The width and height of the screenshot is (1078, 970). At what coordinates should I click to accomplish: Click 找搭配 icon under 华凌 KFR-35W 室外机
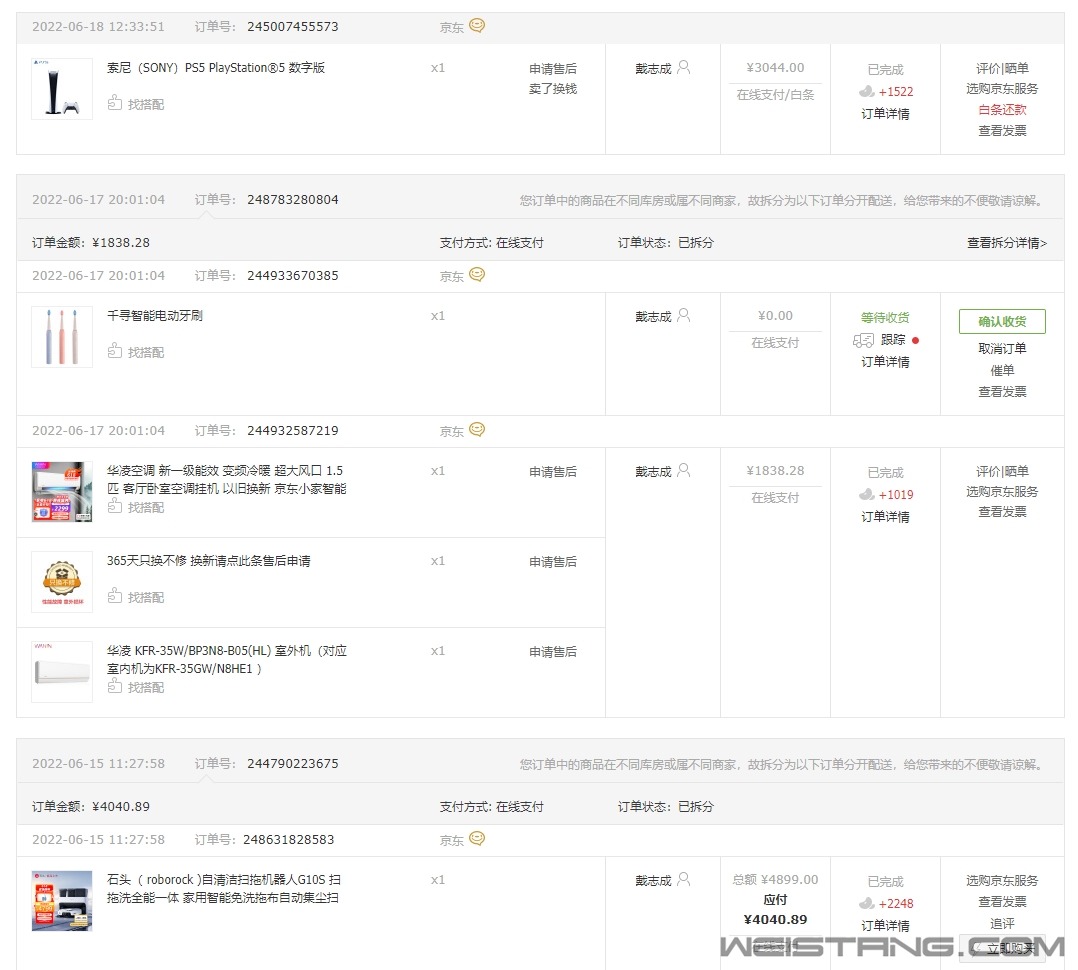(115, 686)
